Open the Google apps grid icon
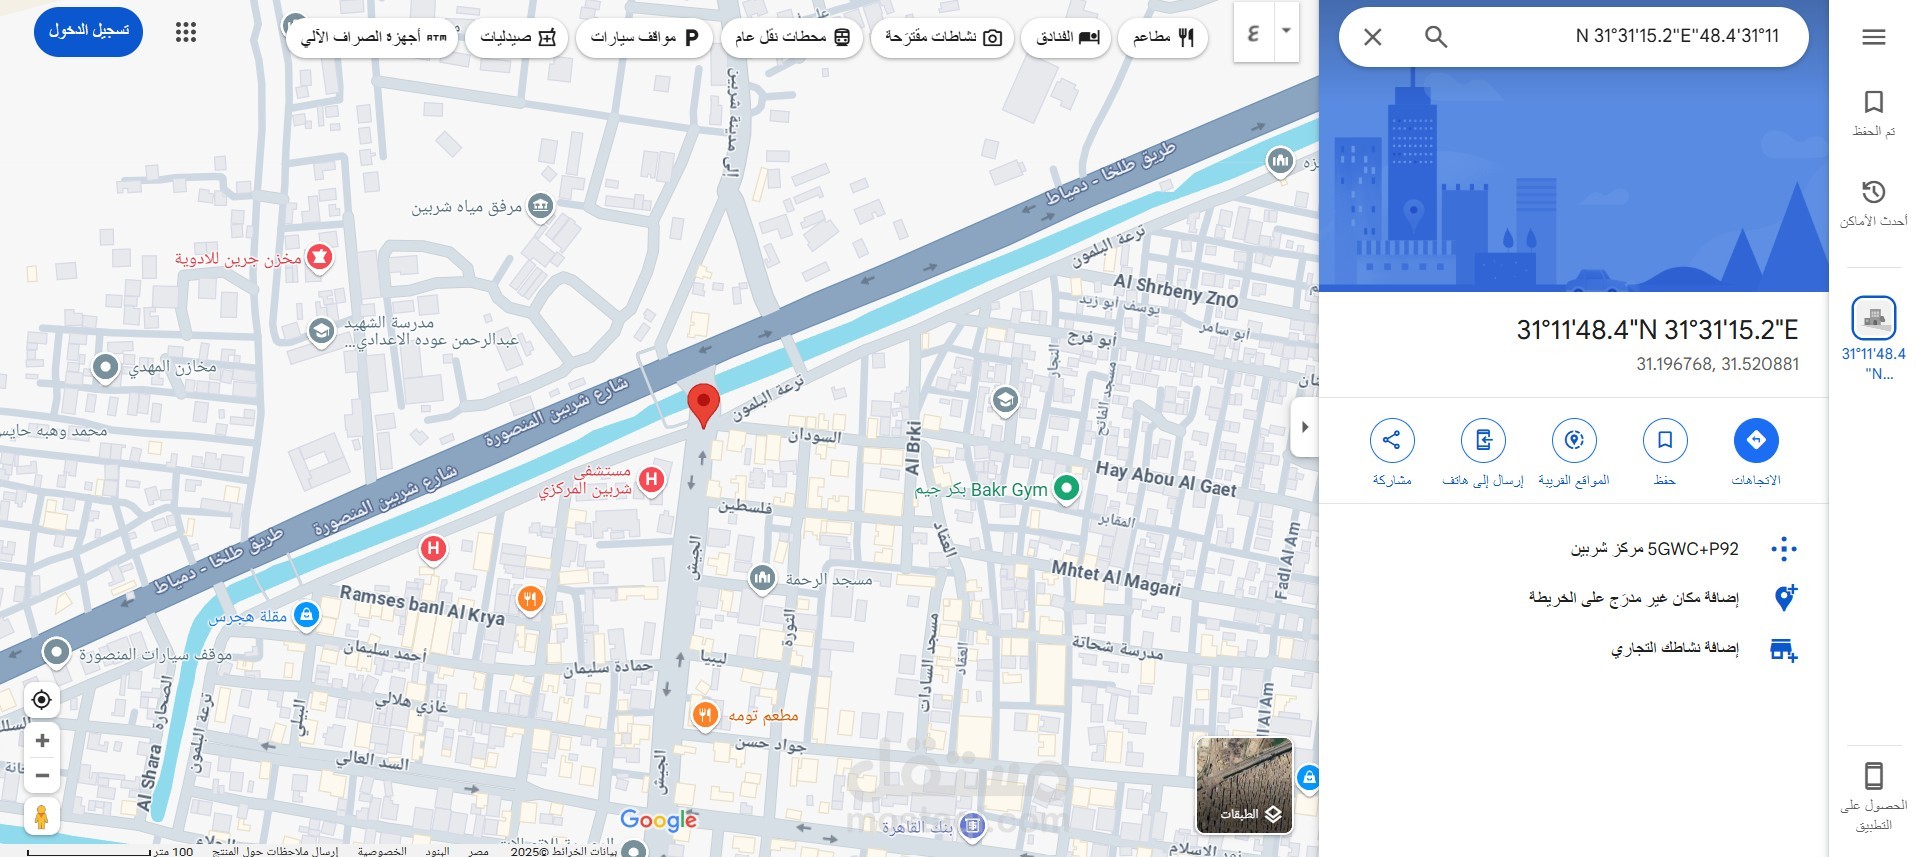This screenshot has width=1917, height=857. [186, 32]
